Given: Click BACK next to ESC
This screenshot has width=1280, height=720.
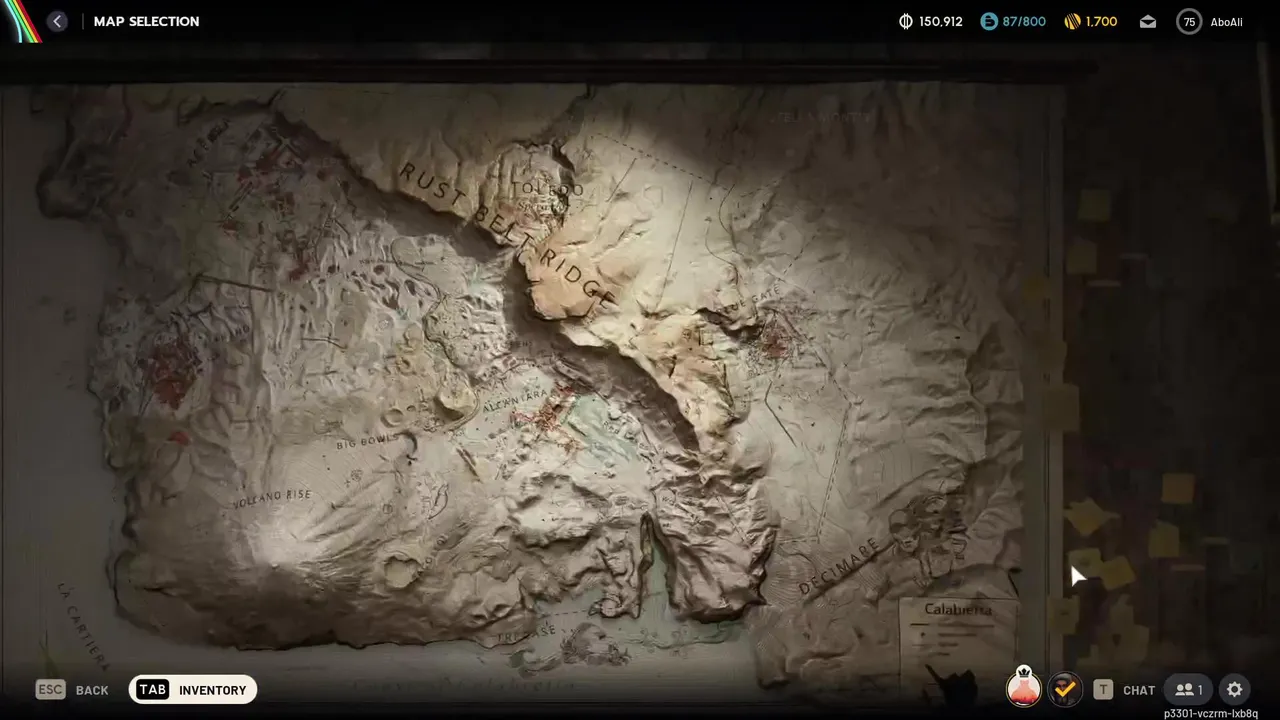Looking at the screenshot, I should (x=92, y=690).
